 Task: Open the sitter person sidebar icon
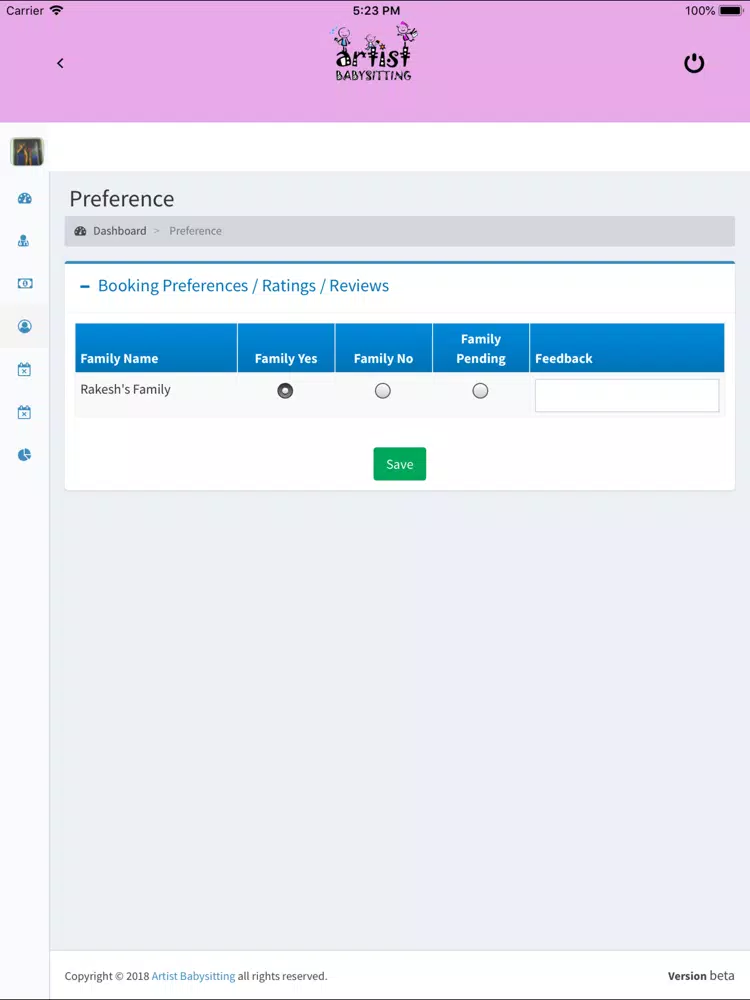pos(24,241)
